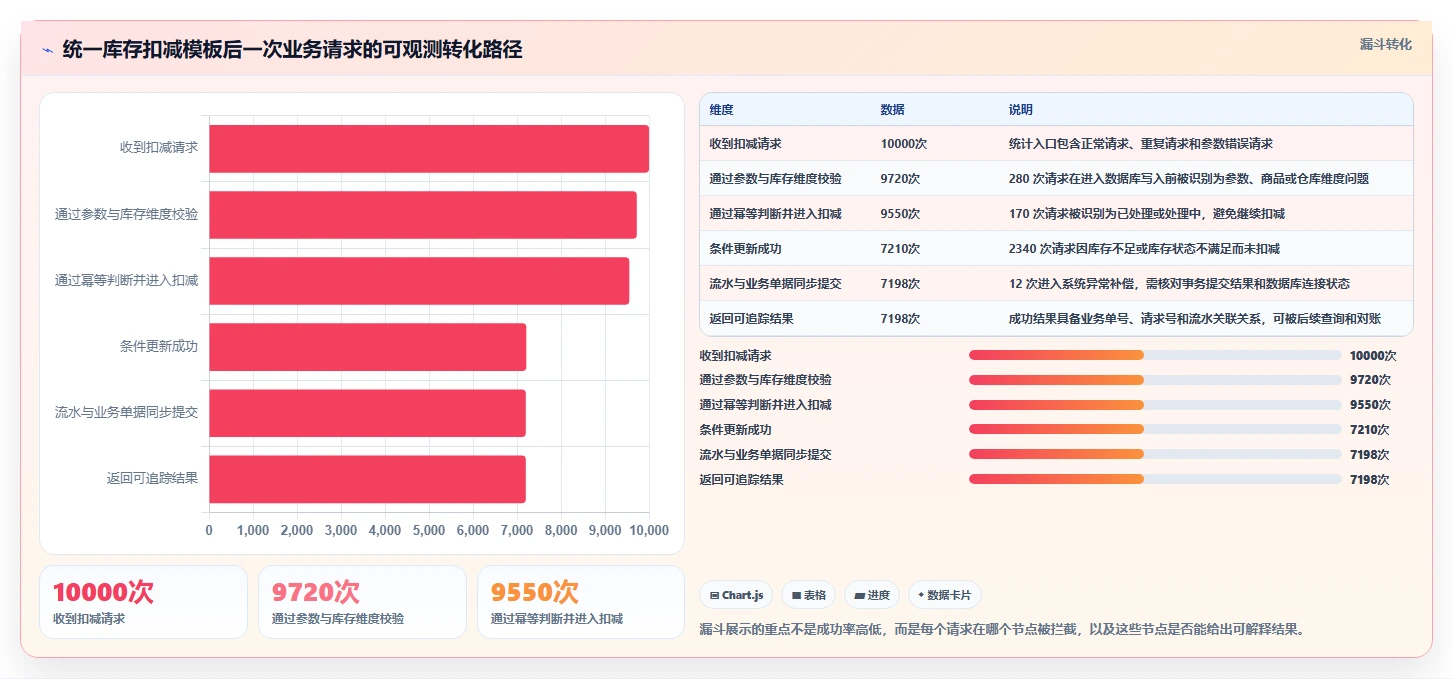Click the progress bar for 流水与业务单据同步提交

pyautogui.click(x=1155, y=455)
